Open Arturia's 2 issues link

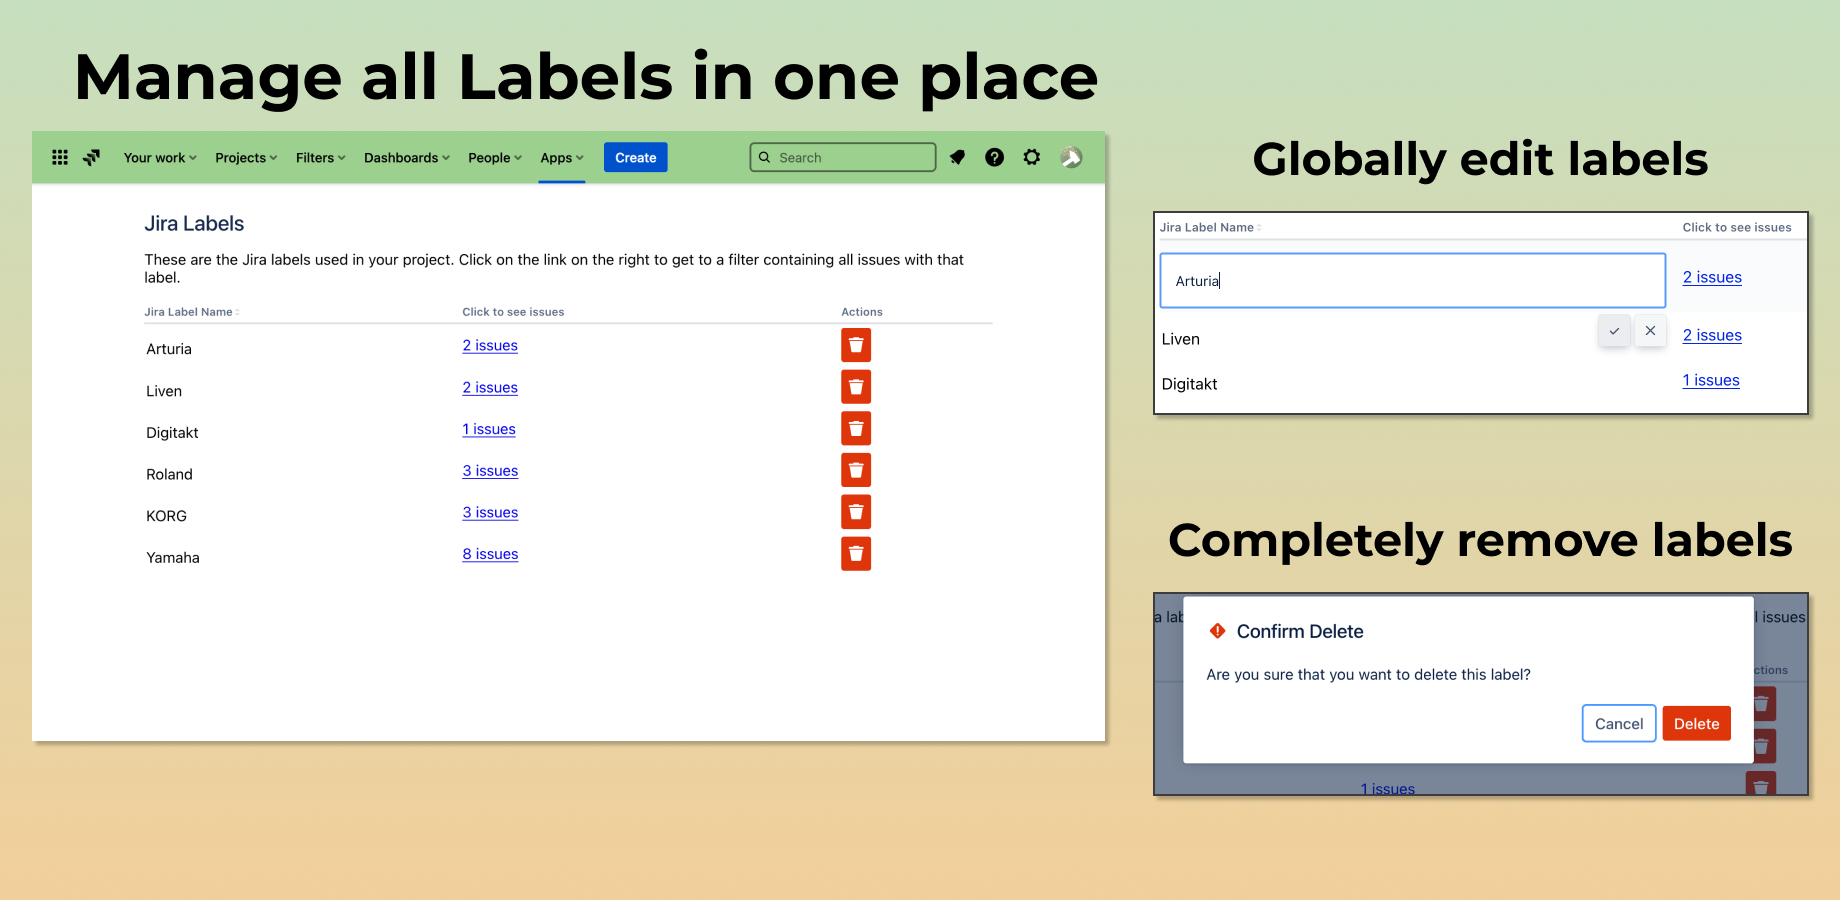(490, 346)
